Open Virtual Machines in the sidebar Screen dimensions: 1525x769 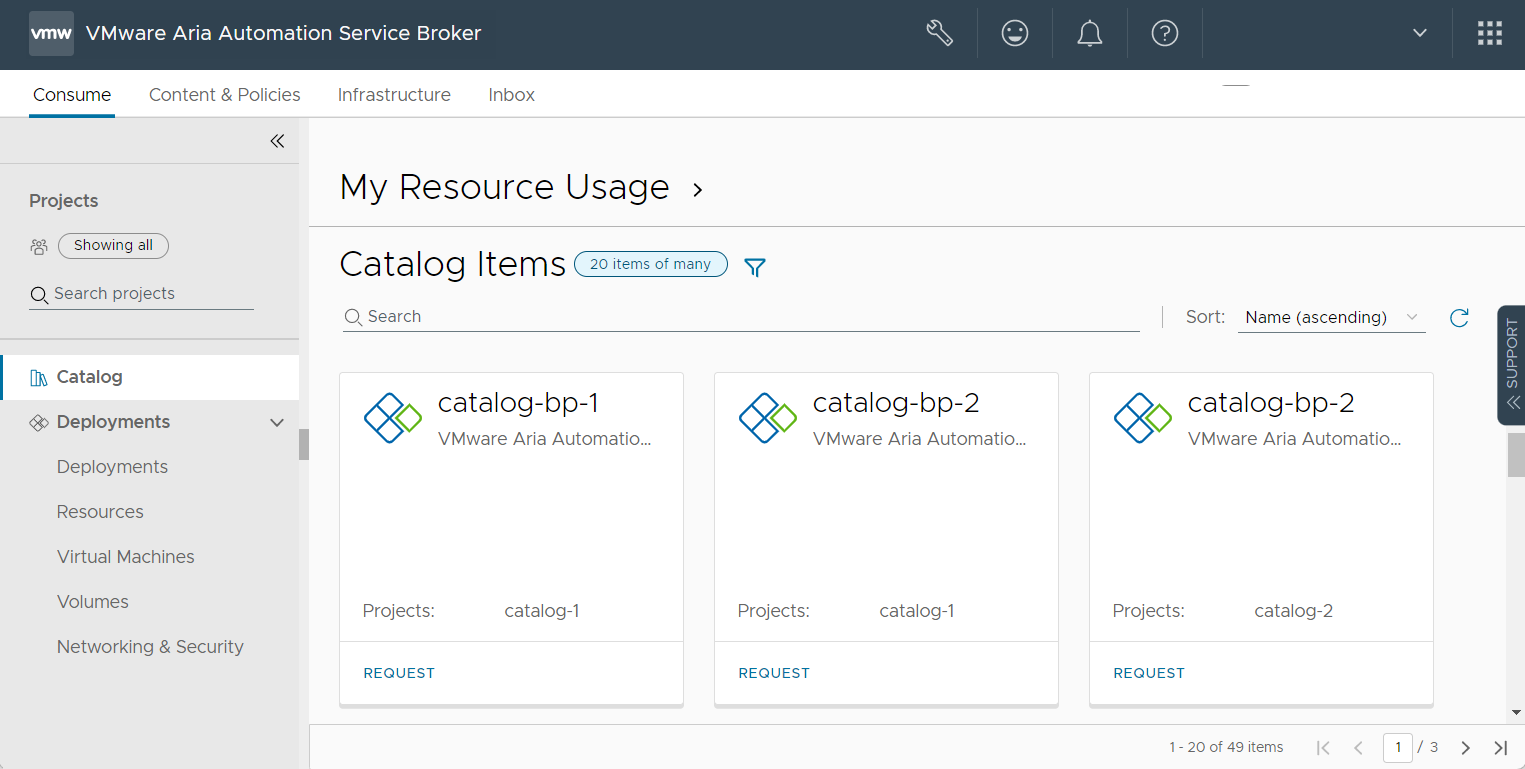126,557
